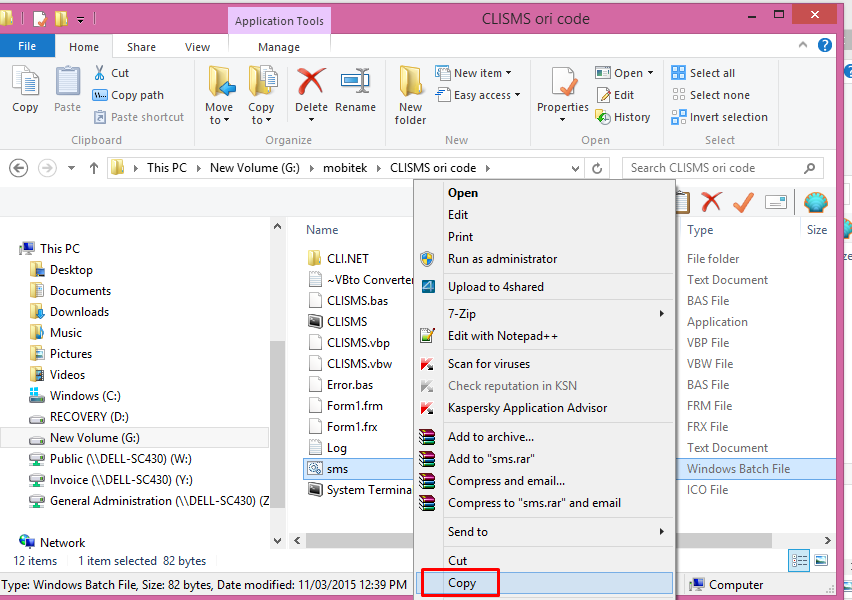Switch to the View ribbon tab

pyautogui.click(x=197, y=47)
